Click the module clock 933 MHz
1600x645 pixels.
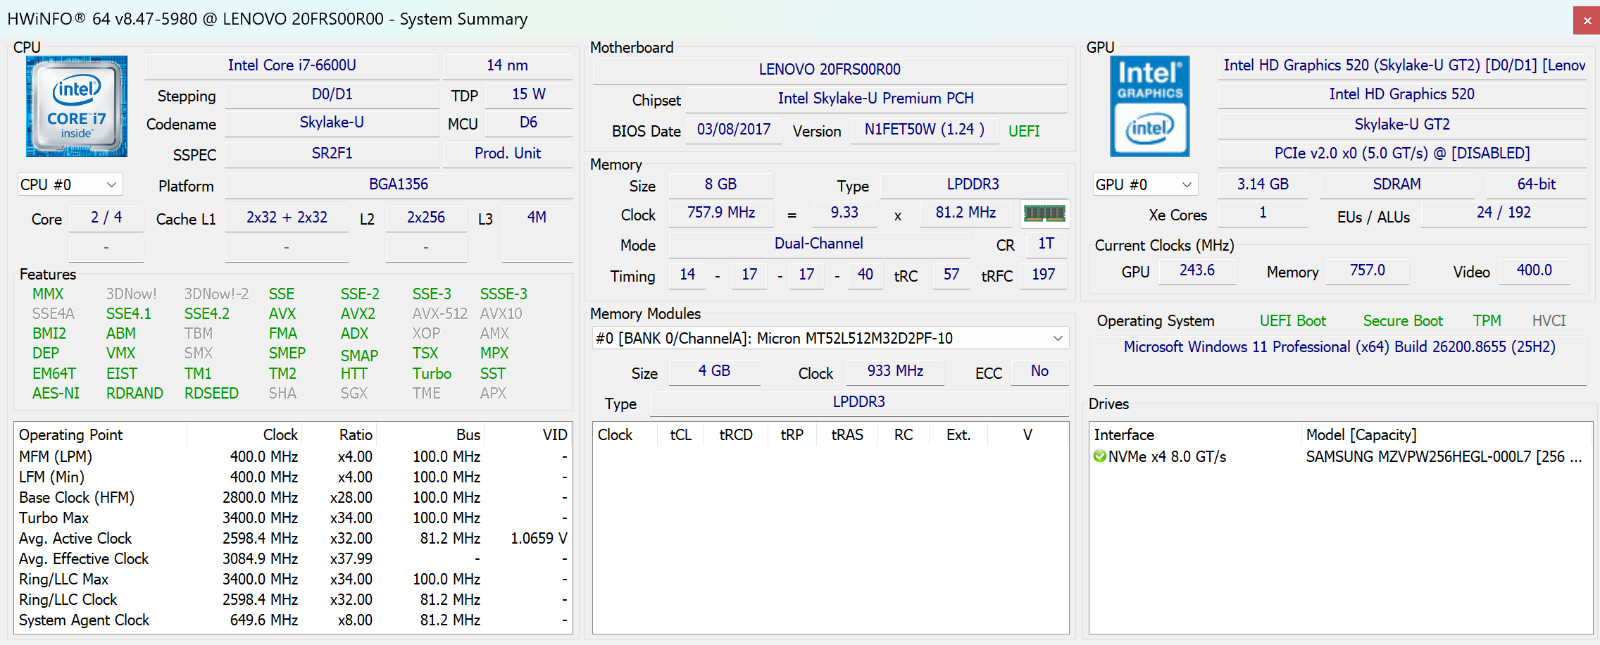[895, 370]
